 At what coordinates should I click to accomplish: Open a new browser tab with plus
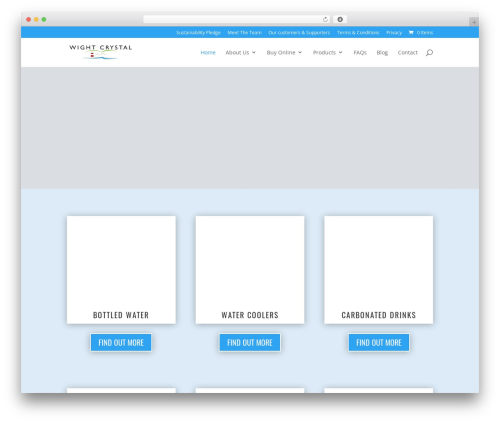474,22
